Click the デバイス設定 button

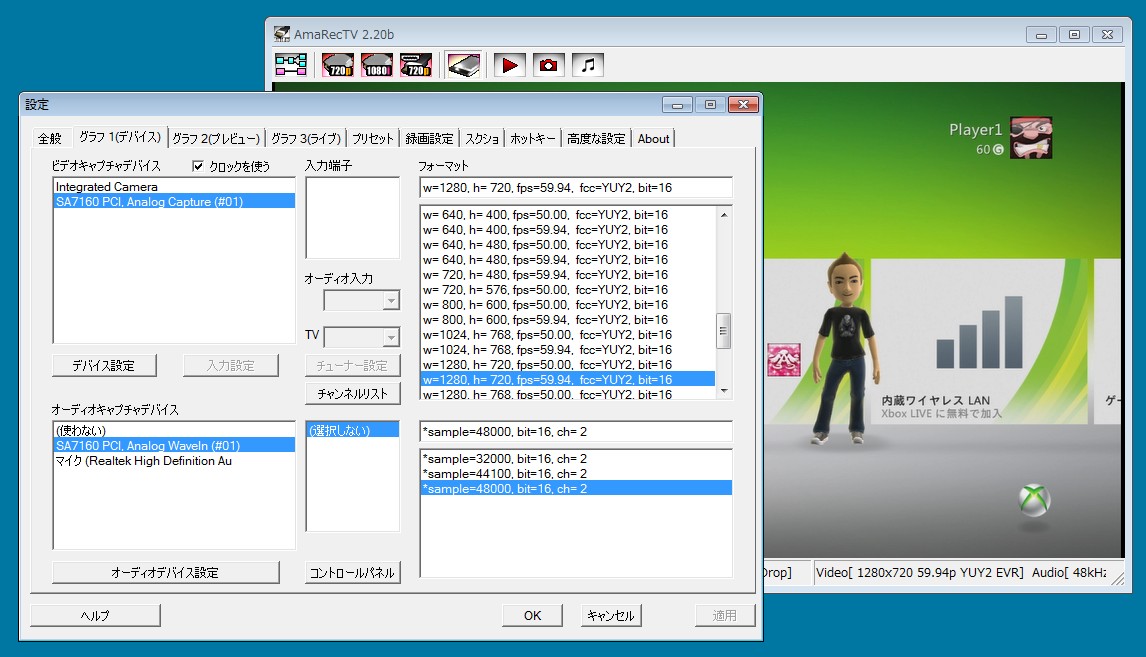point(104,365)
